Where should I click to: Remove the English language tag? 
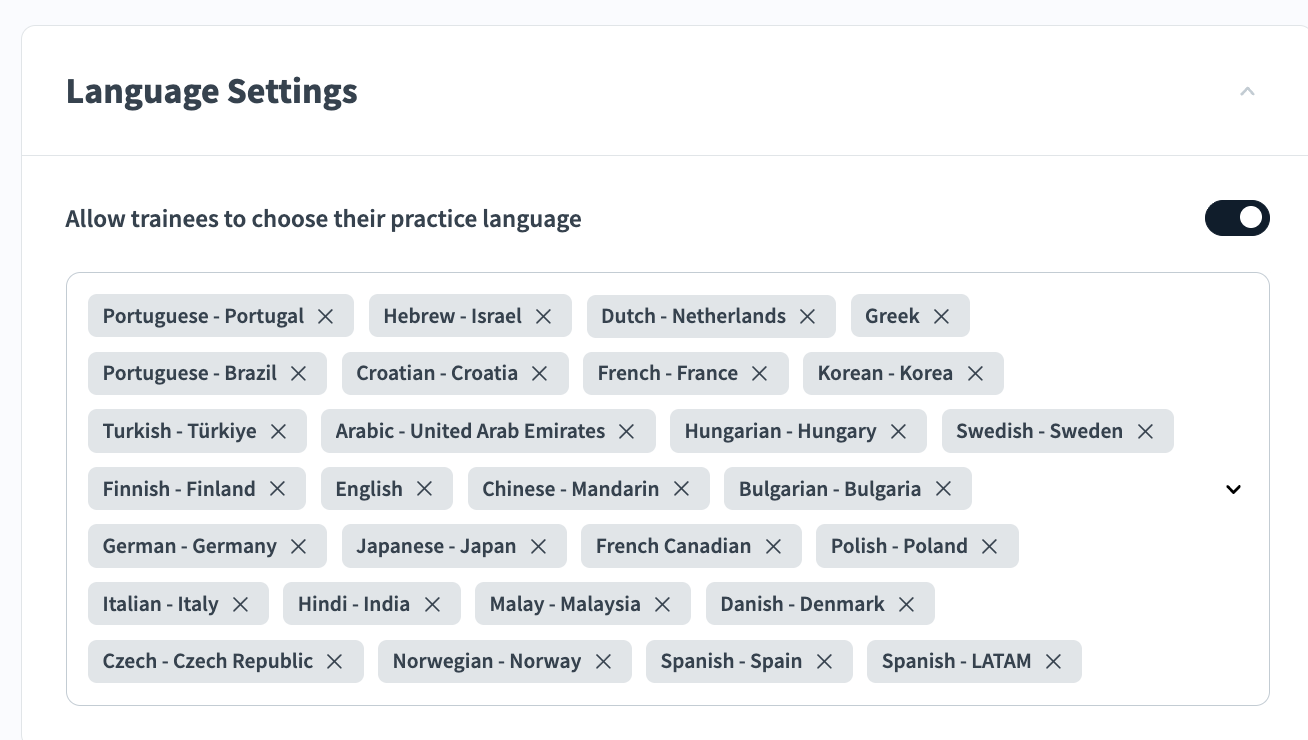coord(425,489)
